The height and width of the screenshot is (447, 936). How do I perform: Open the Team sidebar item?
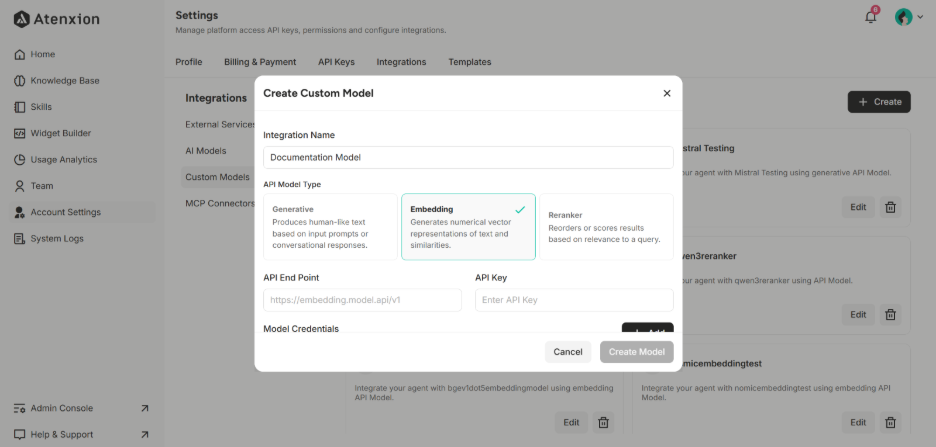(34, 186)
